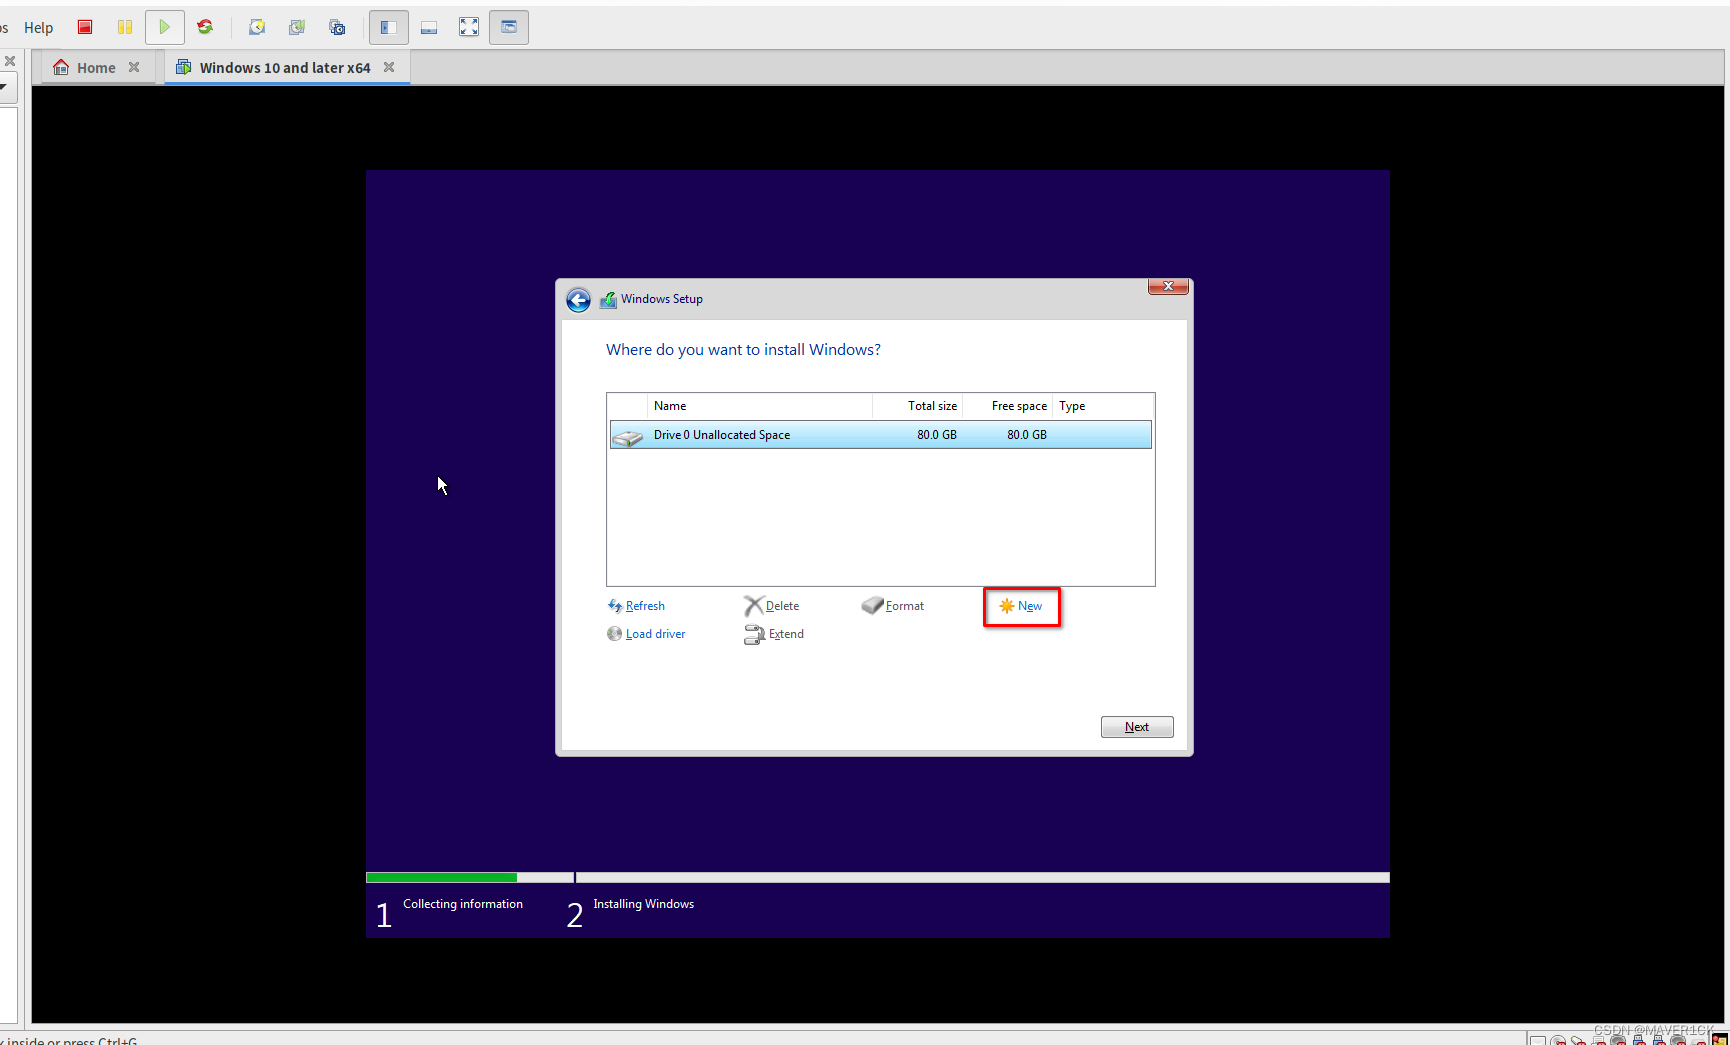Image resolution: width=1730 pixels, height=1045 pixels.
Task: Toggle the library sidebar panel view
Action: pos(389,27)
